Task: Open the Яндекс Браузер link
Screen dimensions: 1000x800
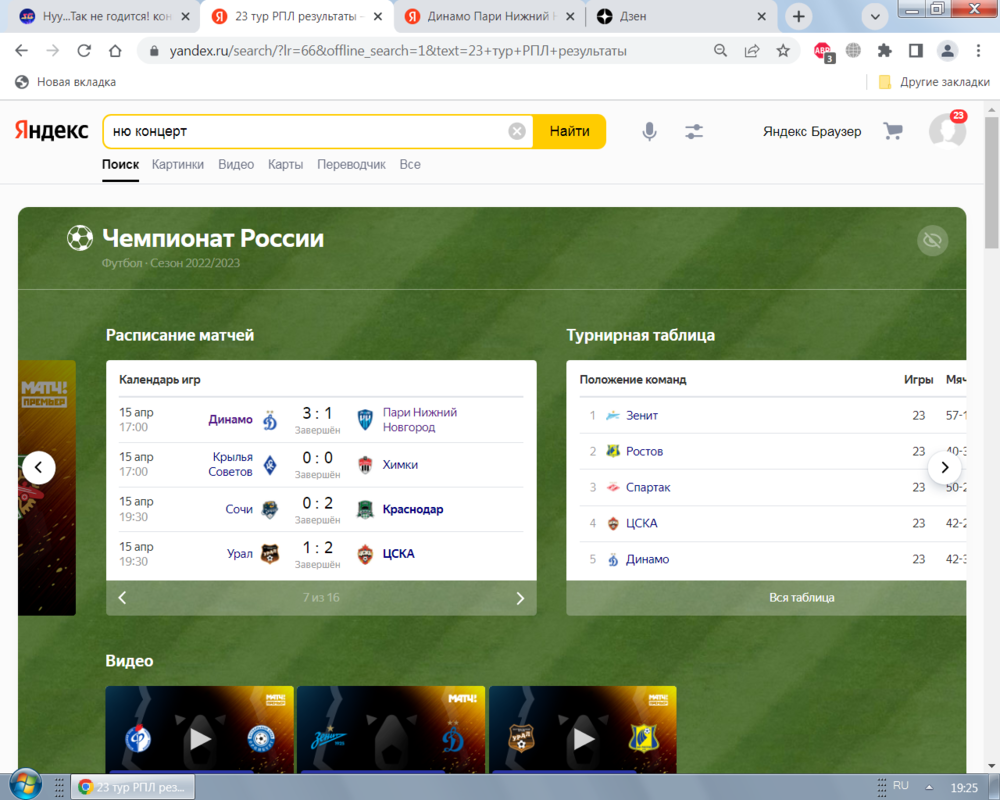Action: pyautogui.click(x=812, y=131)
